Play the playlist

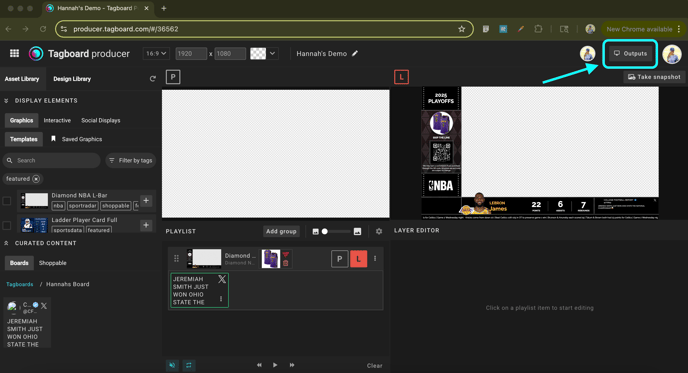[x=275, y=365]
